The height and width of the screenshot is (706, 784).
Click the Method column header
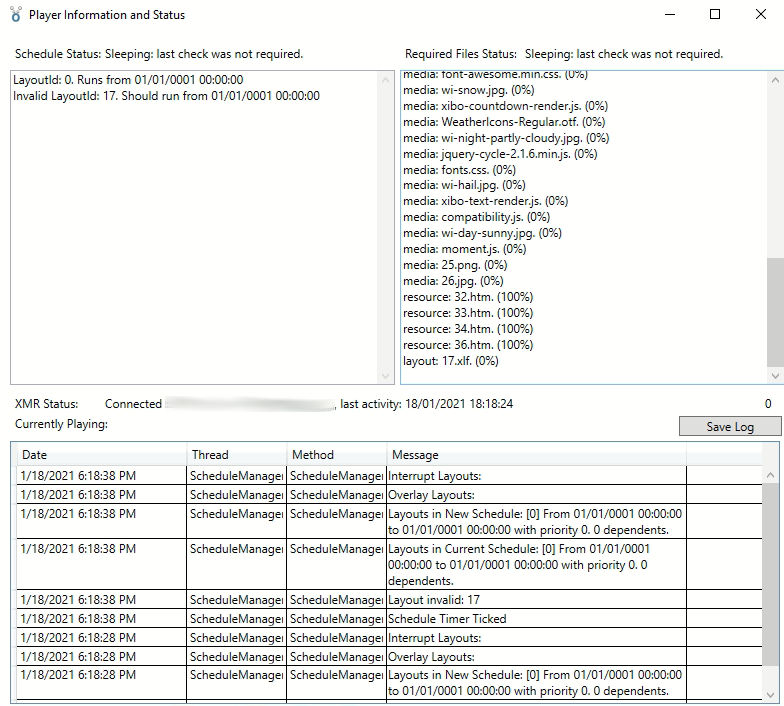335,455
